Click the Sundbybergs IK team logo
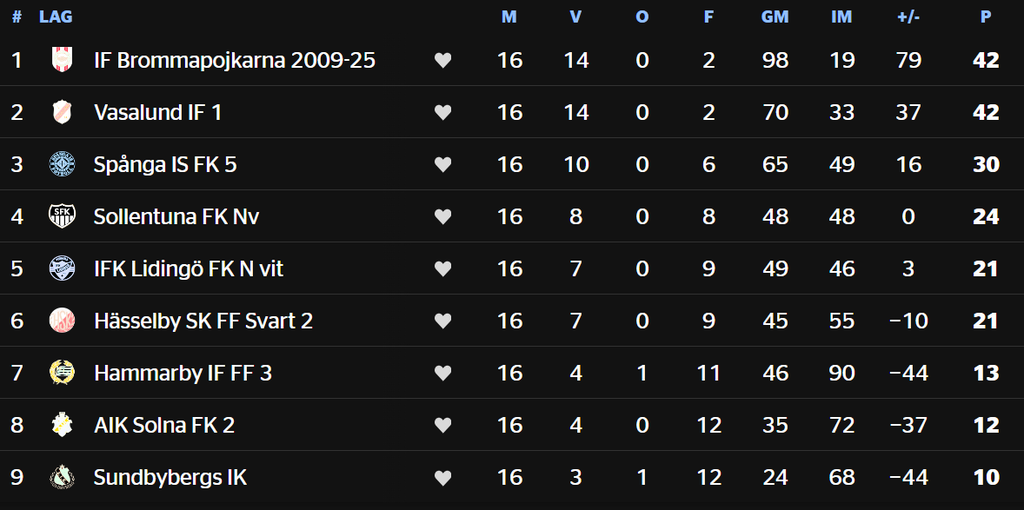Screen dimensions: 1024x510 [x=62, y=477]
